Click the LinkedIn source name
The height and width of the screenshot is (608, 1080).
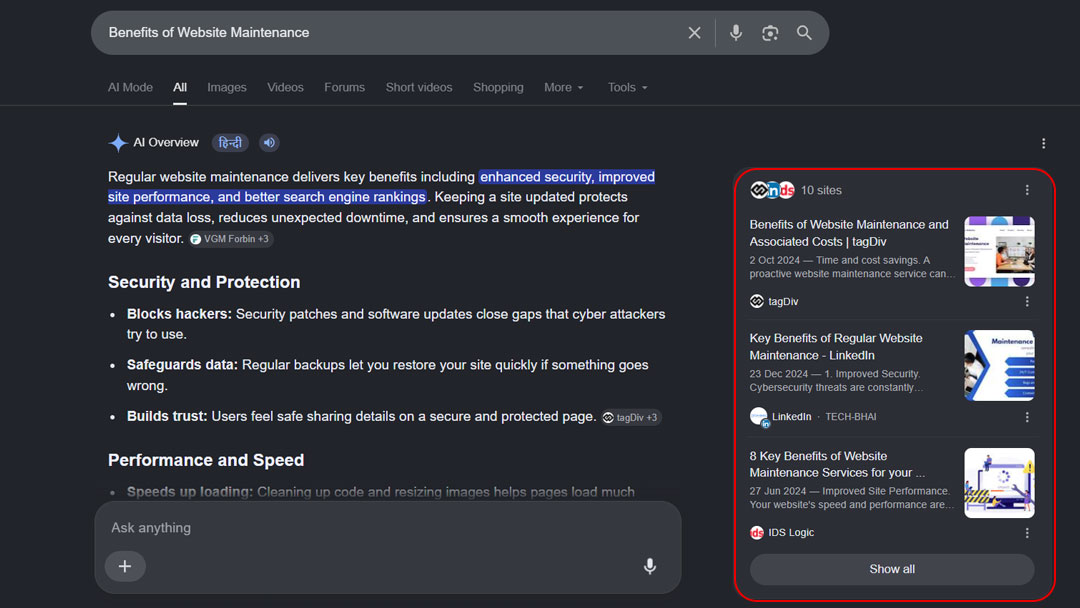tap(791, 417)
